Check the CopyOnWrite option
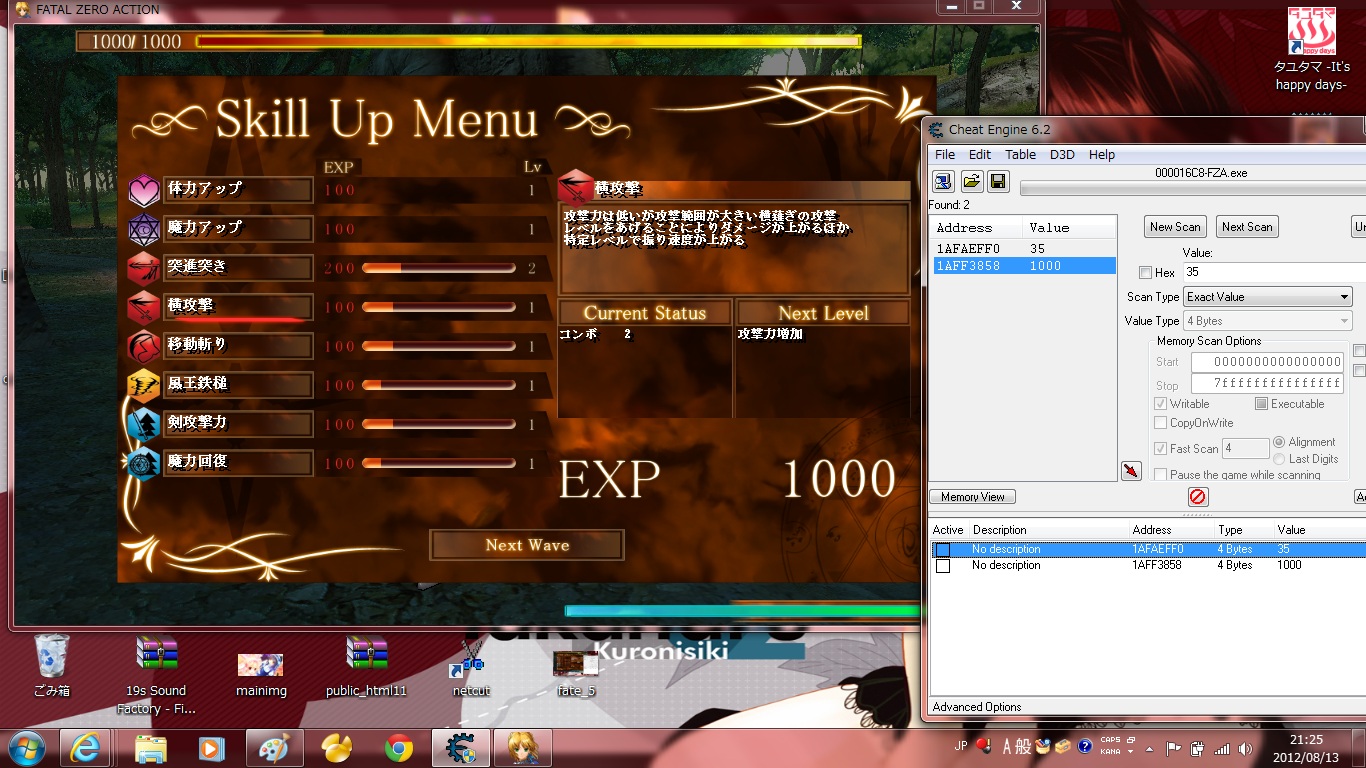1366x768 pixels. click(x=1160, y=423)
